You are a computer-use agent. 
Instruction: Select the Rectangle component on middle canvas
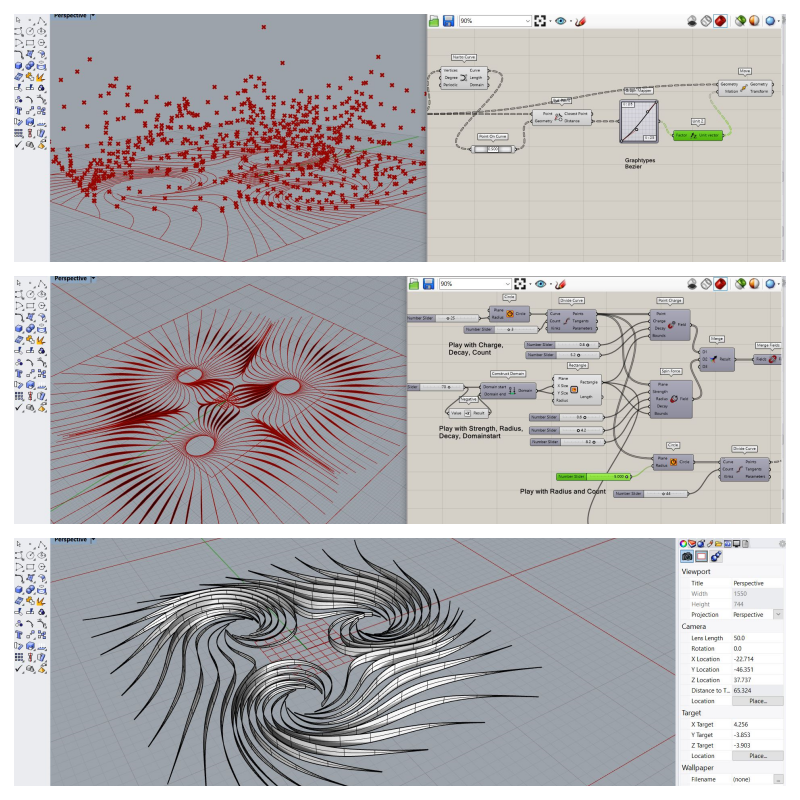pos(577,390)
